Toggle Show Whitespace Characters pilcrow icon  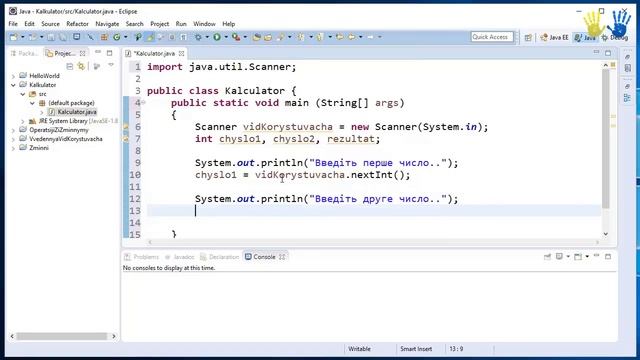click(184, 37)
